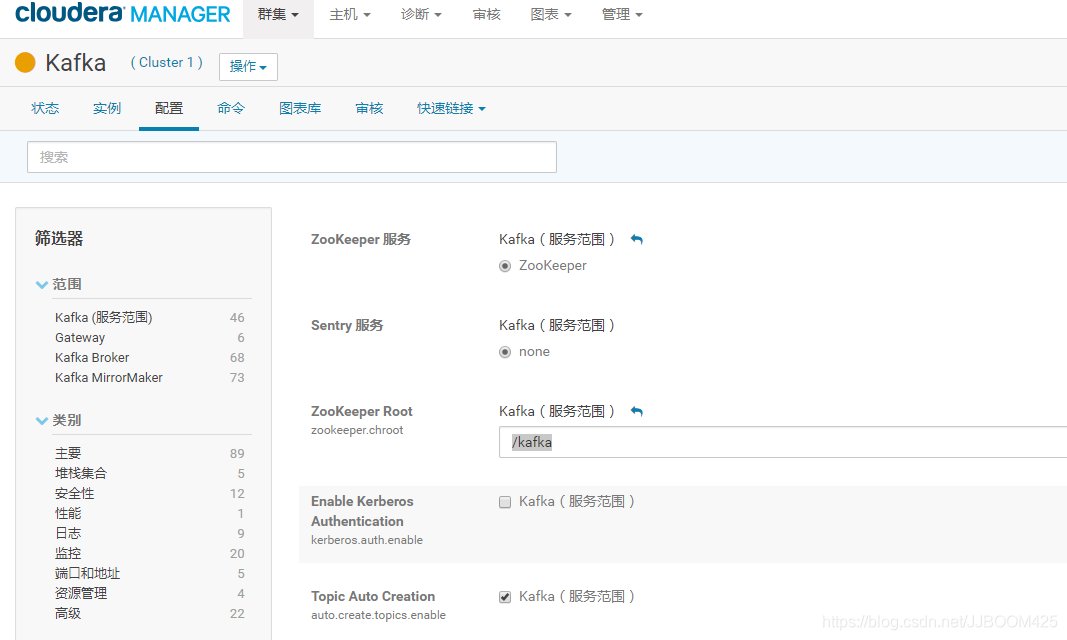The image size is (1067, 640).
Task: Filter by 日志 category
Action: tap(68, 533)
